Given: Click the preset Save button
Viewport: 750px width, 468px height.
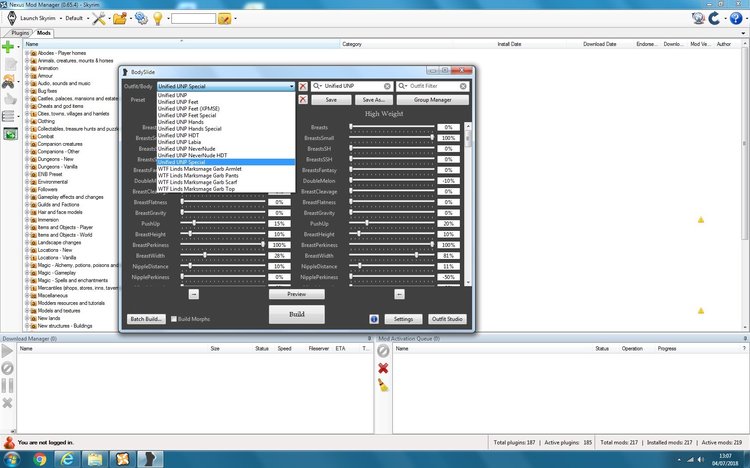Looking at the screenshot, I should pos(331,100).
